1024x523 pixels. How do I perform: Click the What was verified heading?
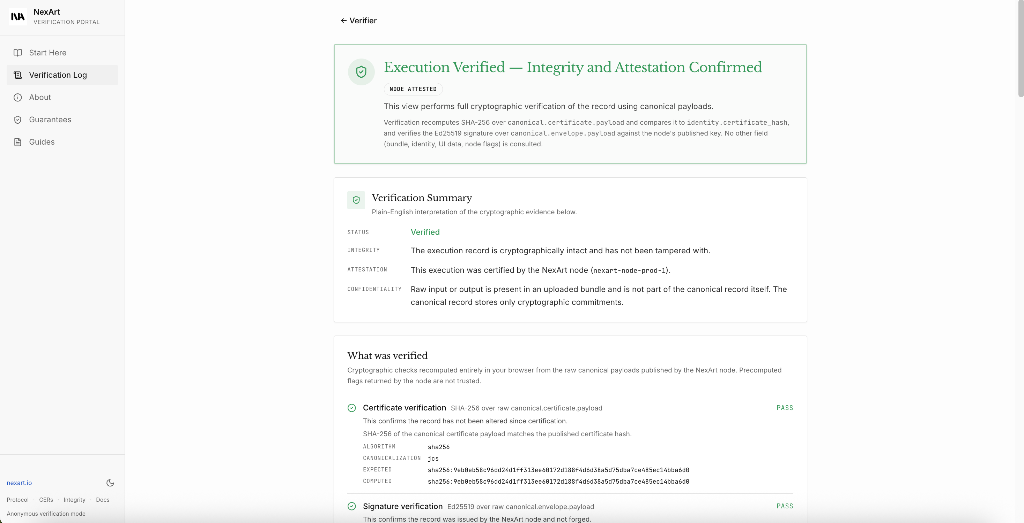[x=387, y=356]
